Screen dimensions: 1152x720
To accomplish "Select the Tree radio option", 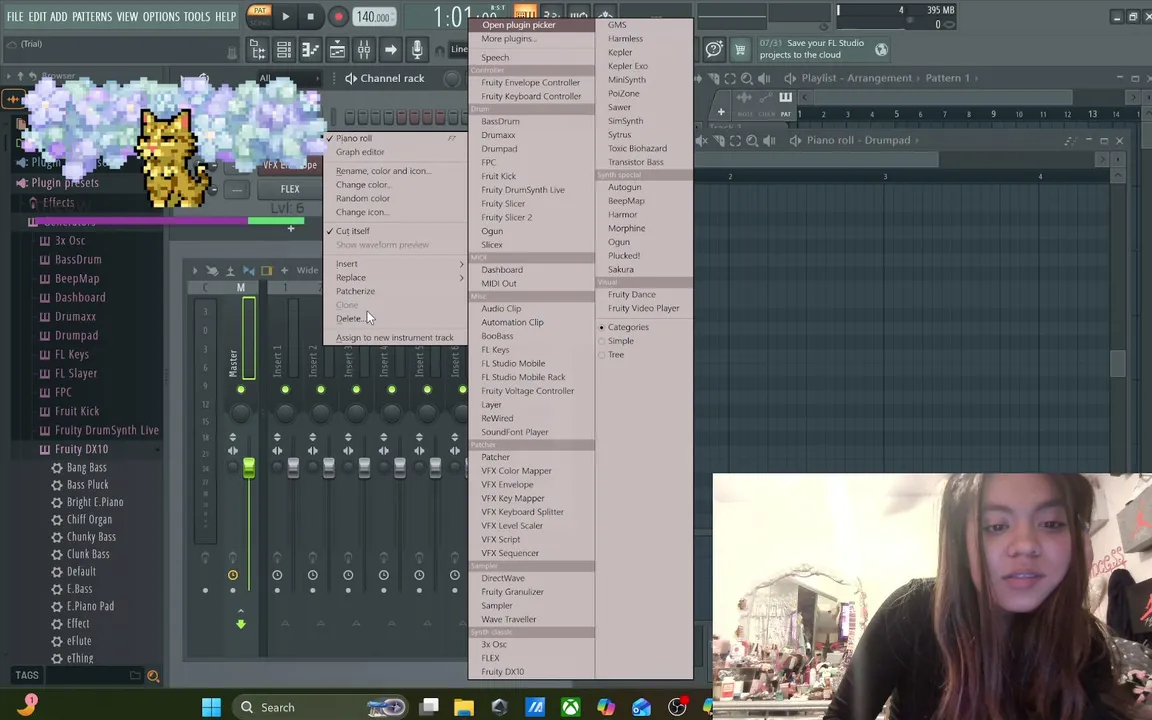I will tap(611, 355).
